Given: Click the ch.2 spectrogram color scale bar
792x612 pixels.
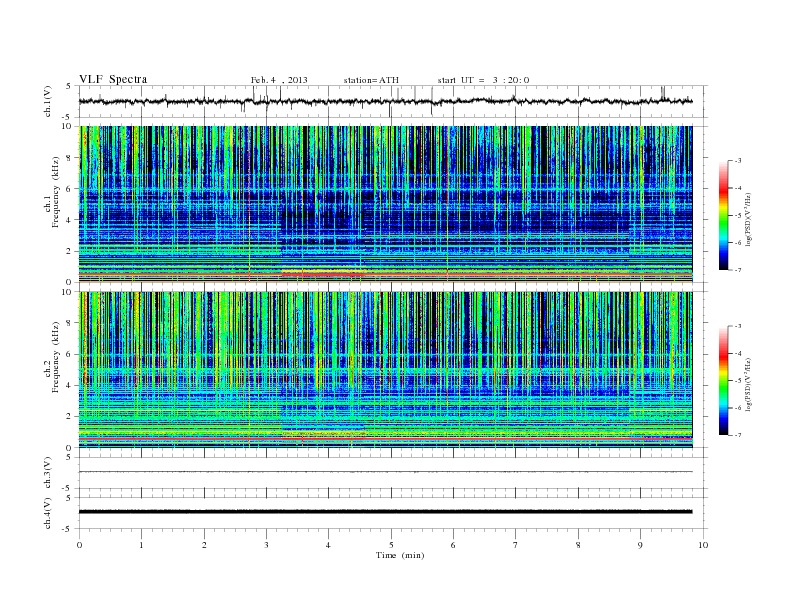Looking at the screenshot, I should 723,380.
